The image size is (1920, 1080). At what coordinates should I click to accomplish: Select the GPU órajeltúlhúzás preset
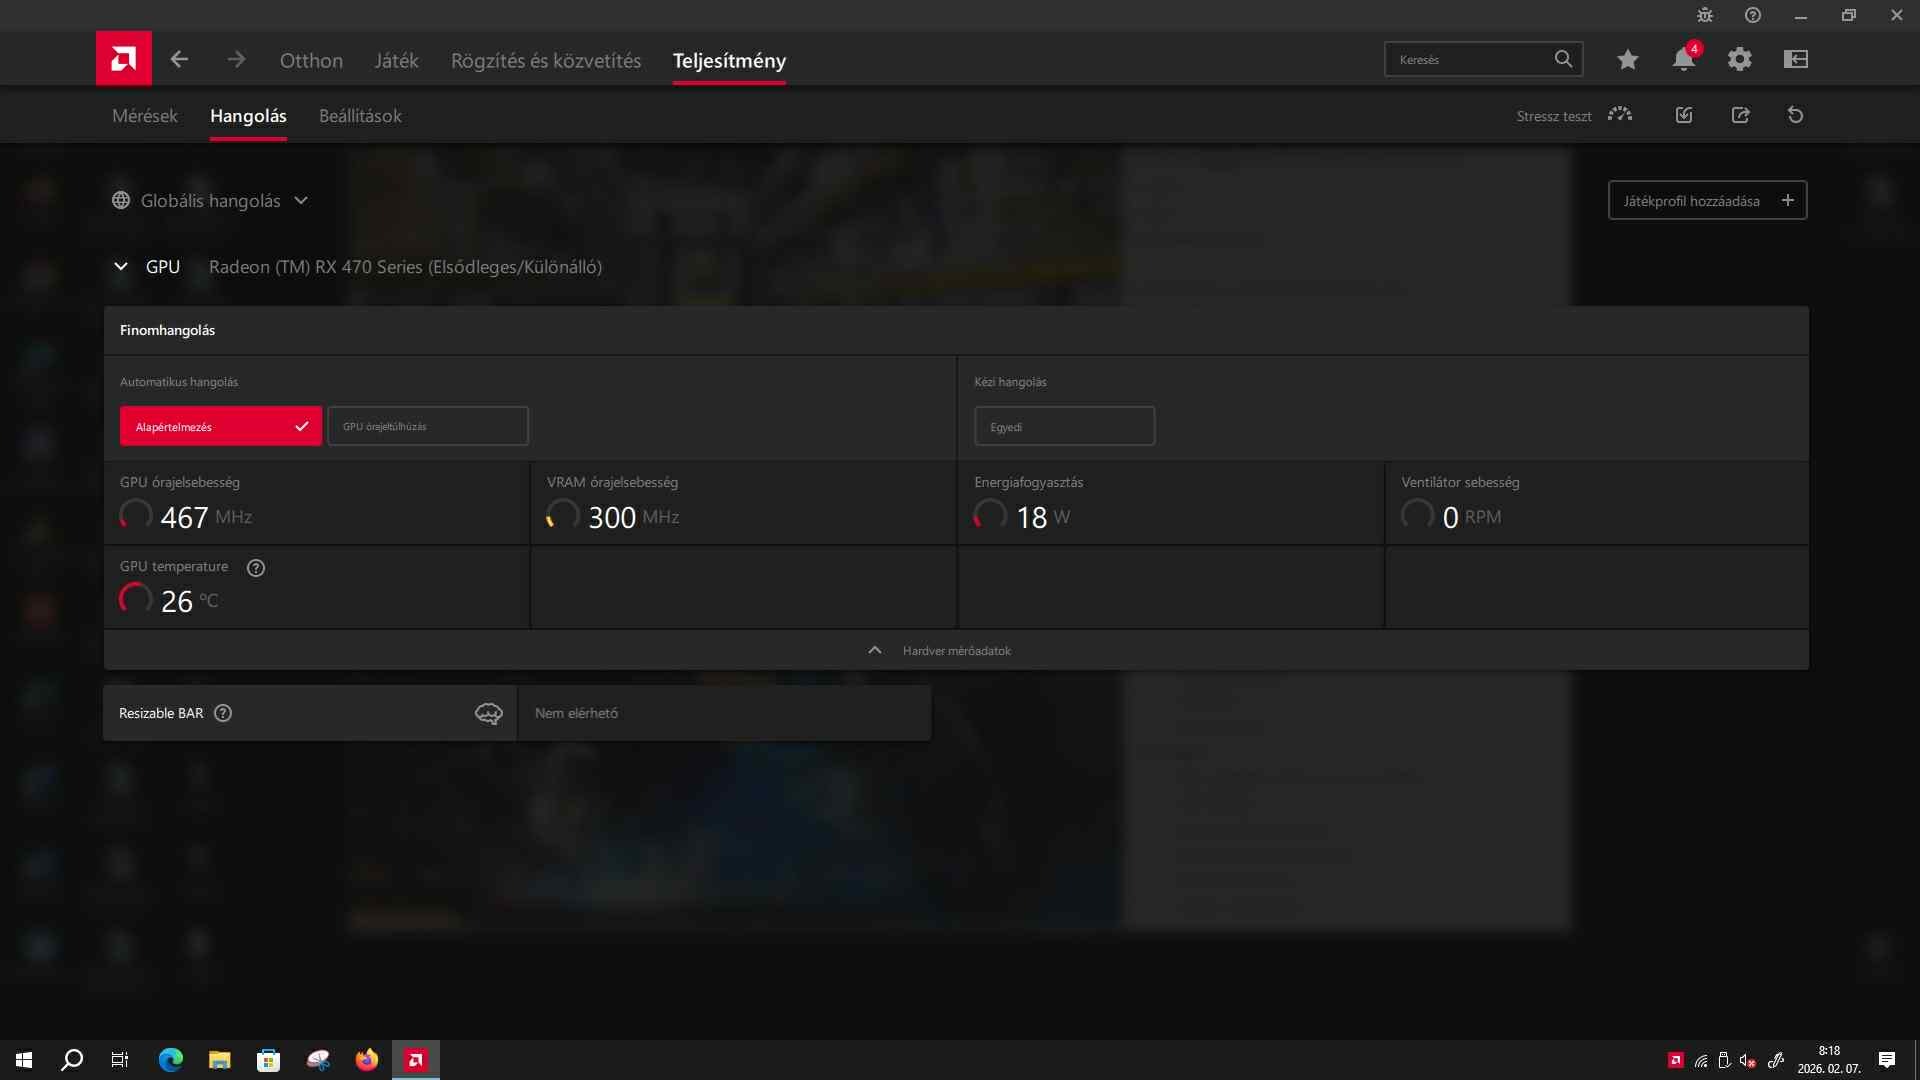[428, 426]
